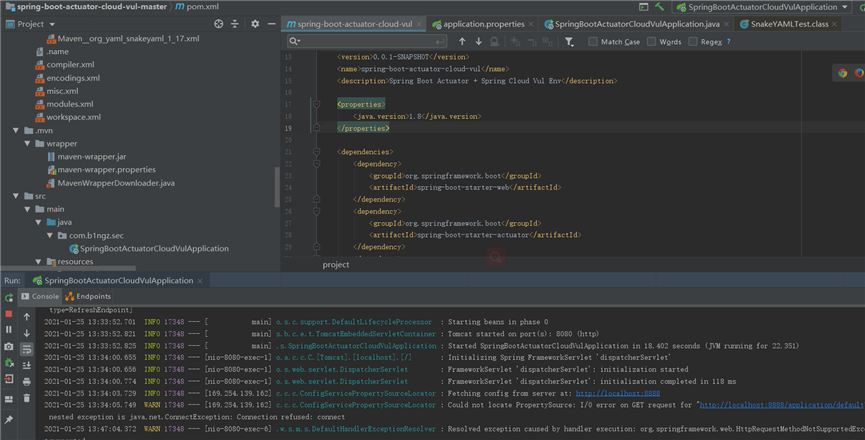Jump to next search occurrence

coord(478,41)
